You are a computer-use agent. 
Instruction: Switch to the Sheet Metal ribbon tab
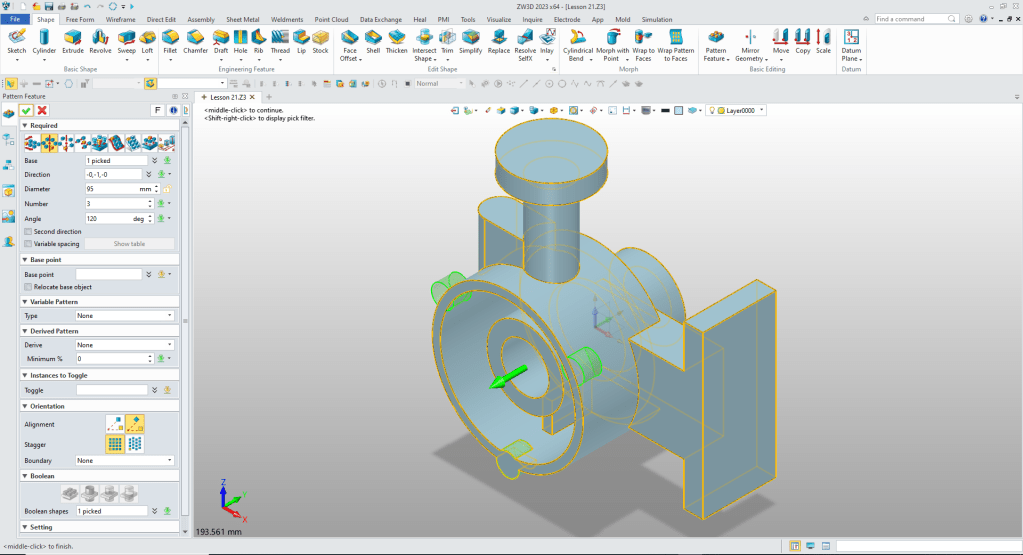(243, 19)
